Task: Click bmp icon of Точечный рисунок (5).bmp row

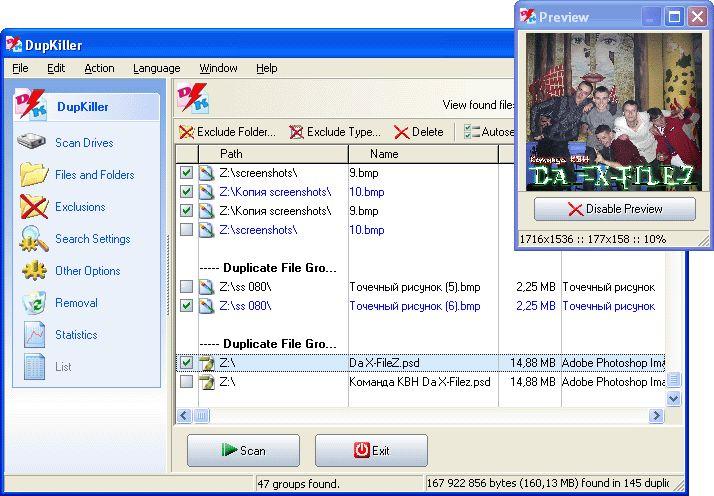Action: [206, 287]
